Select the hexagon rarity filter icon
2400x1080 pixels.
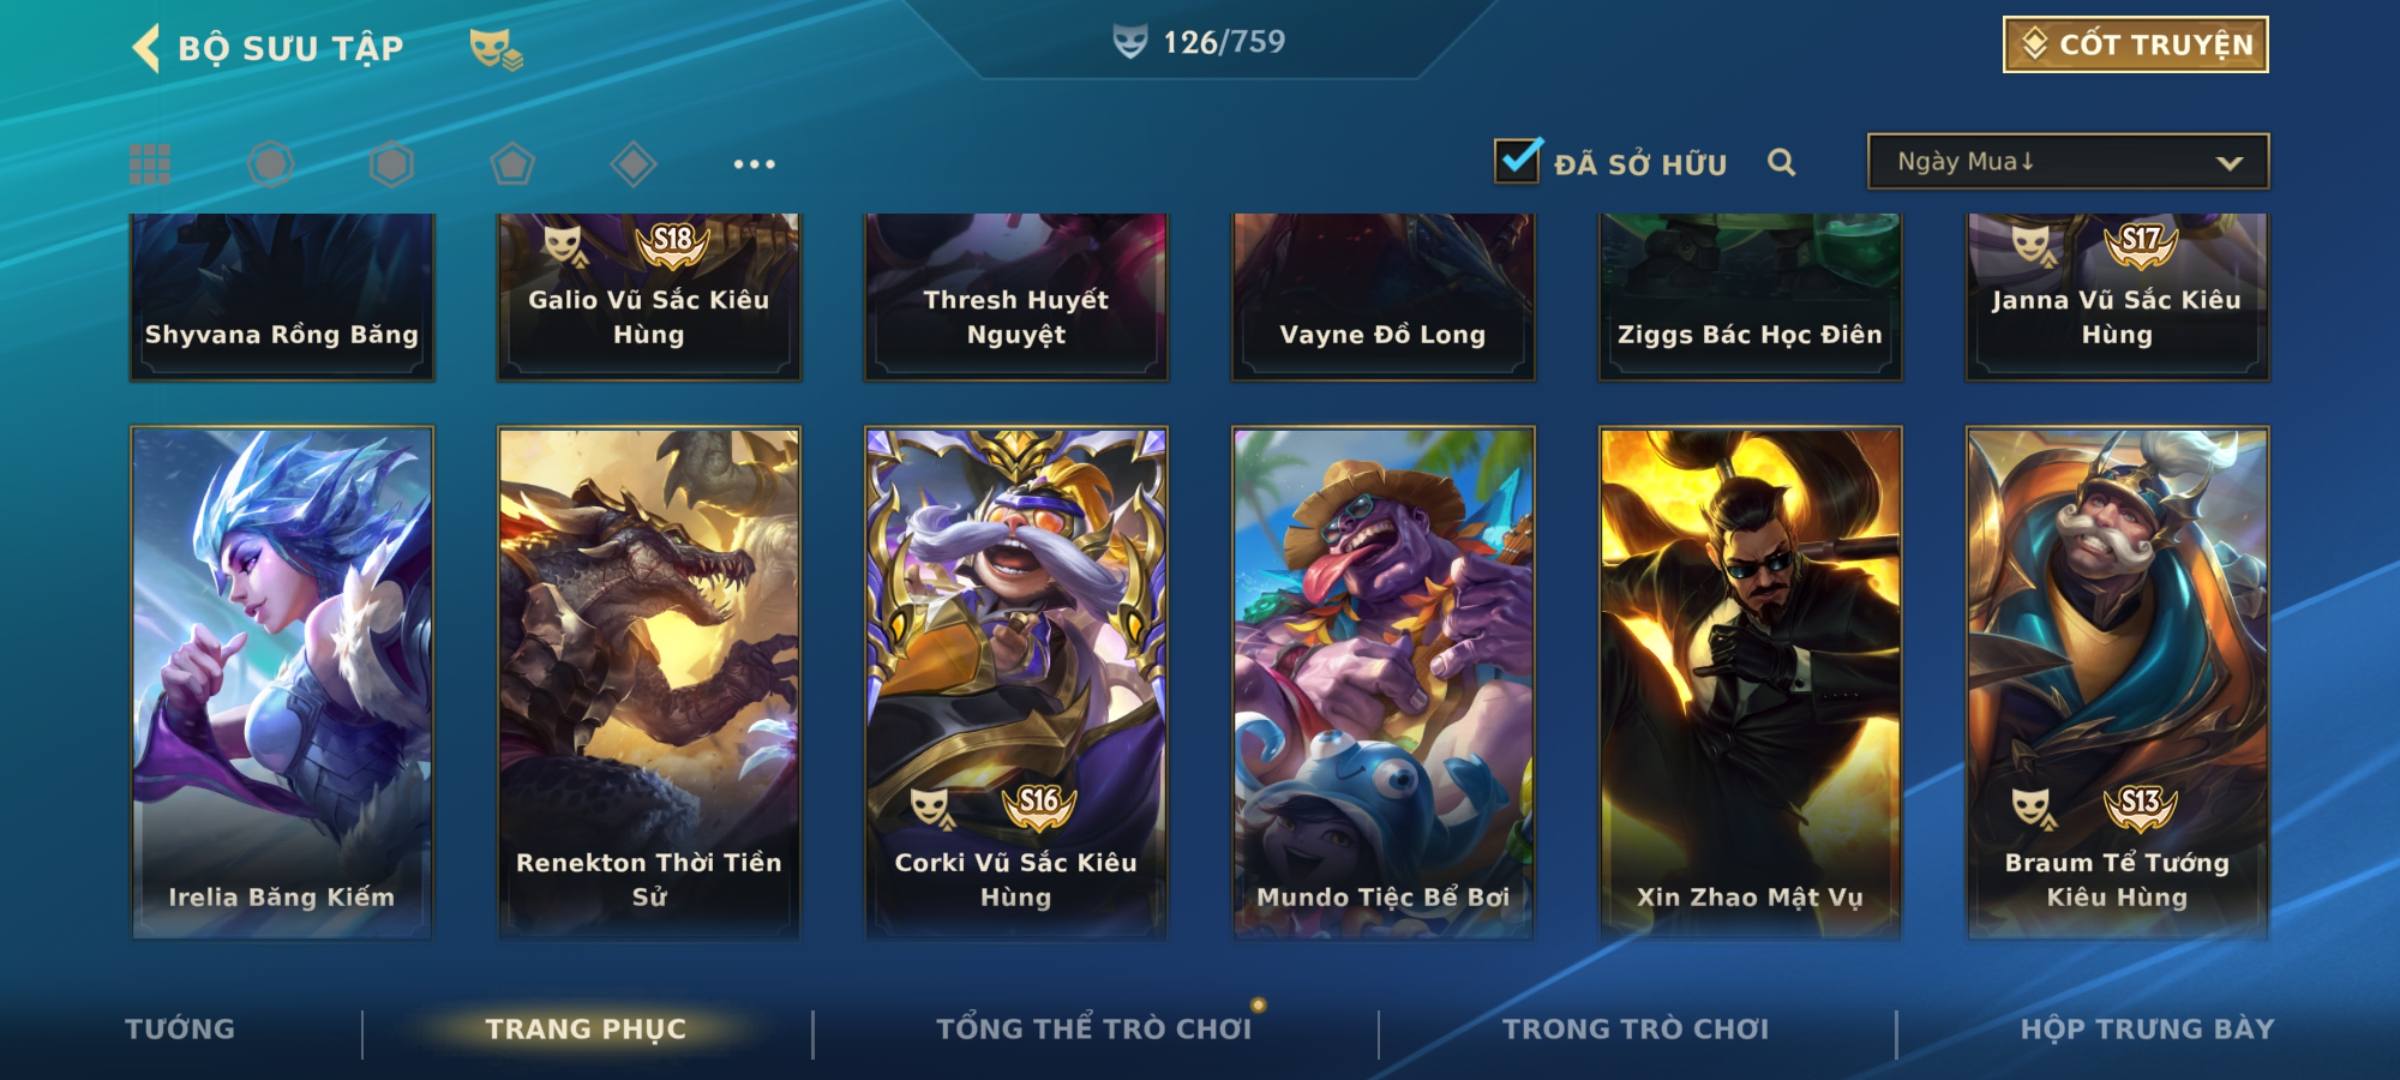391,164
